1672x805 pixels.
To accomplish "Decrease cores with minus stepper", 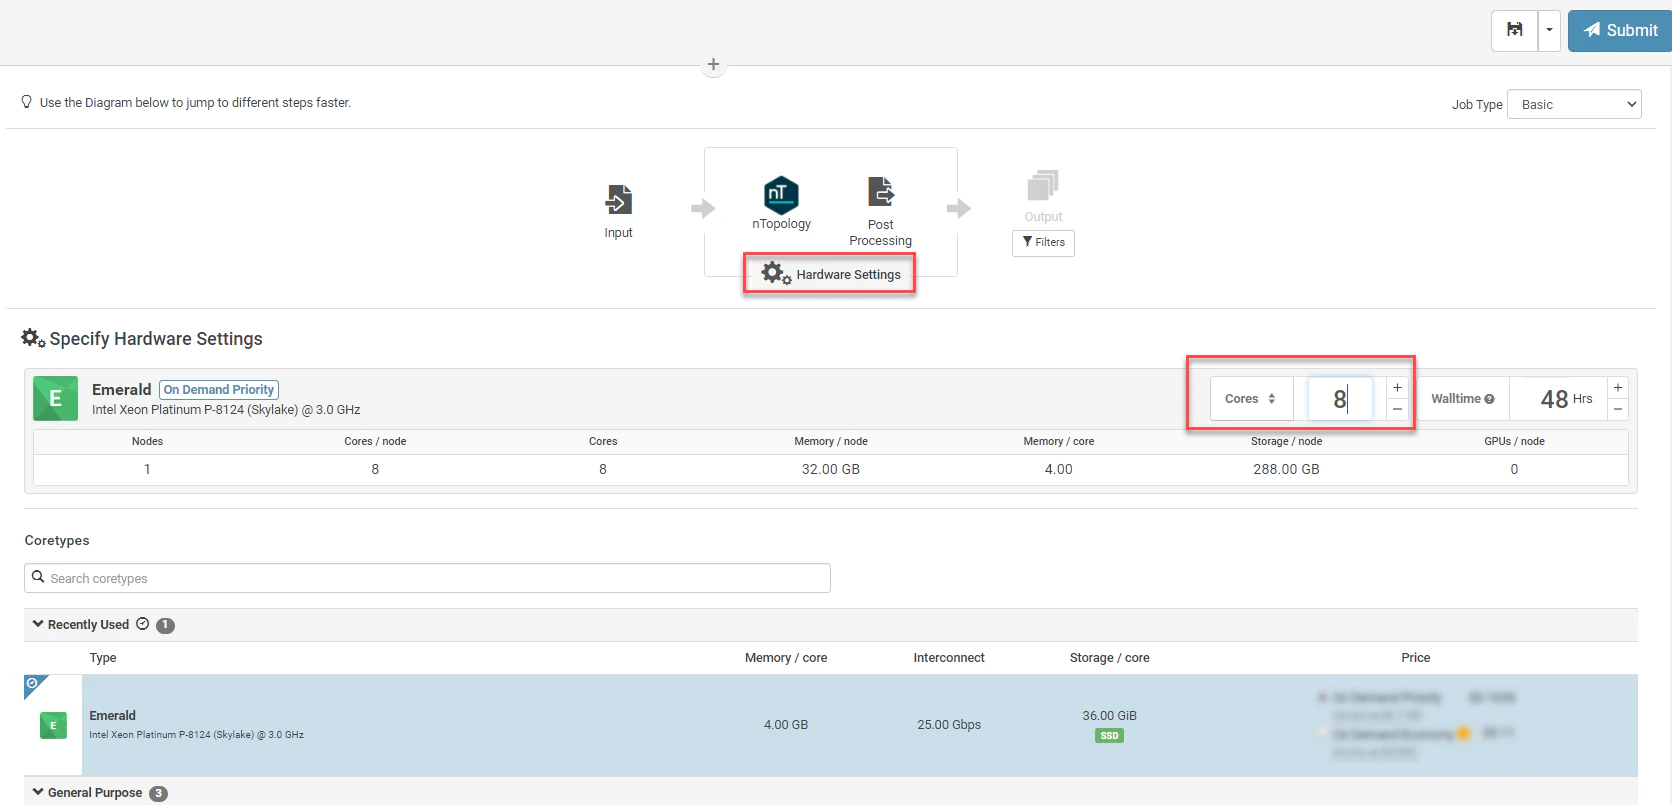I will point(1397,410).
